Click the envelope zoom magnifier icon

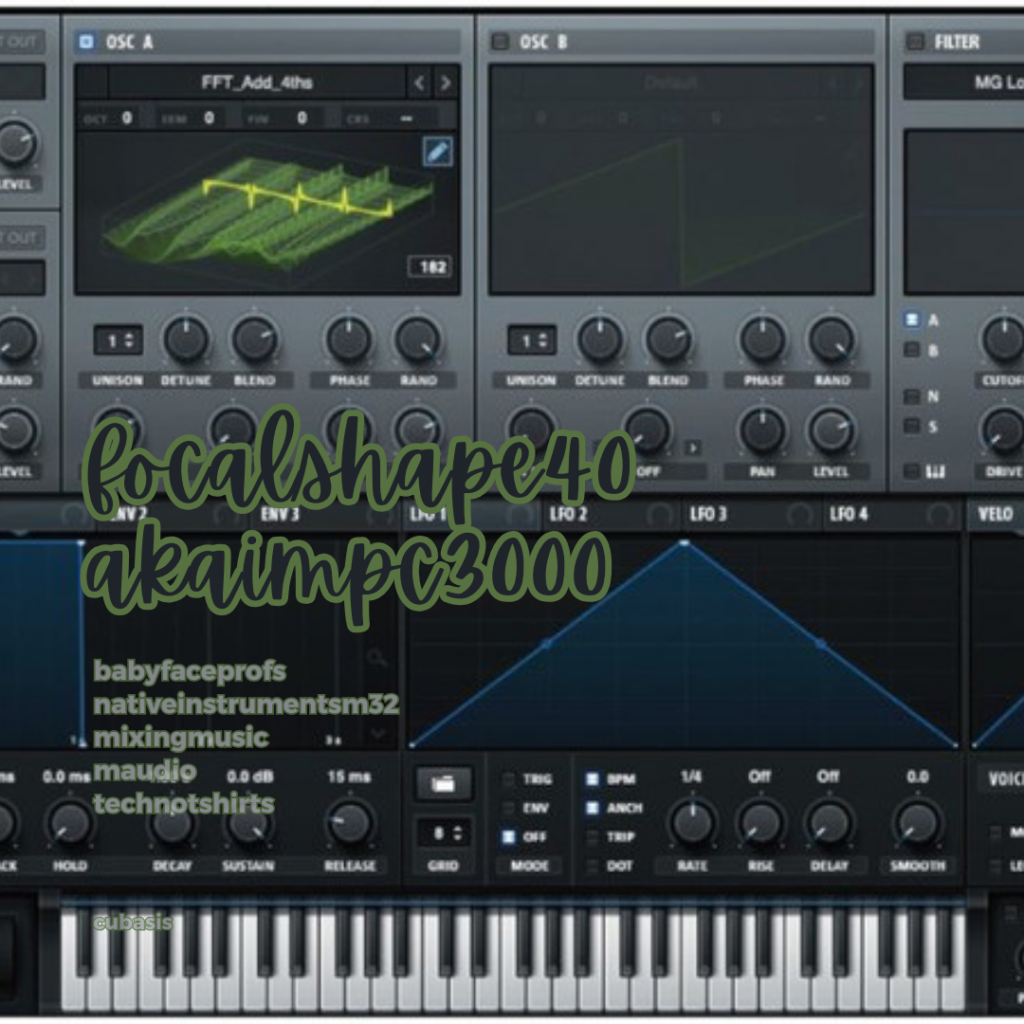click(376, 658)
